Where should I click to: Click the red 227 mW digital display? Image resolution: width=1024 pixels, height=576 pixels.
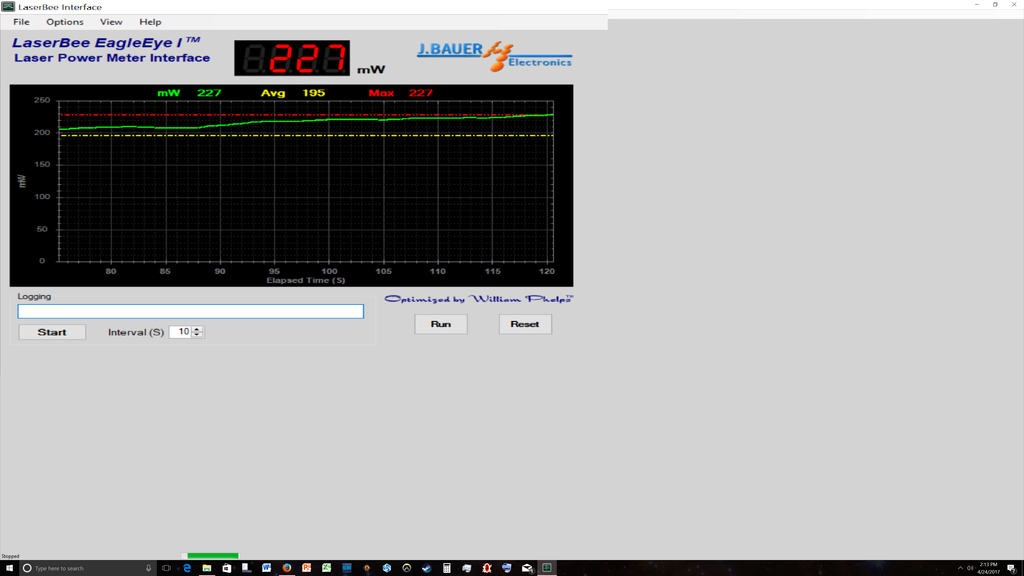292,59
